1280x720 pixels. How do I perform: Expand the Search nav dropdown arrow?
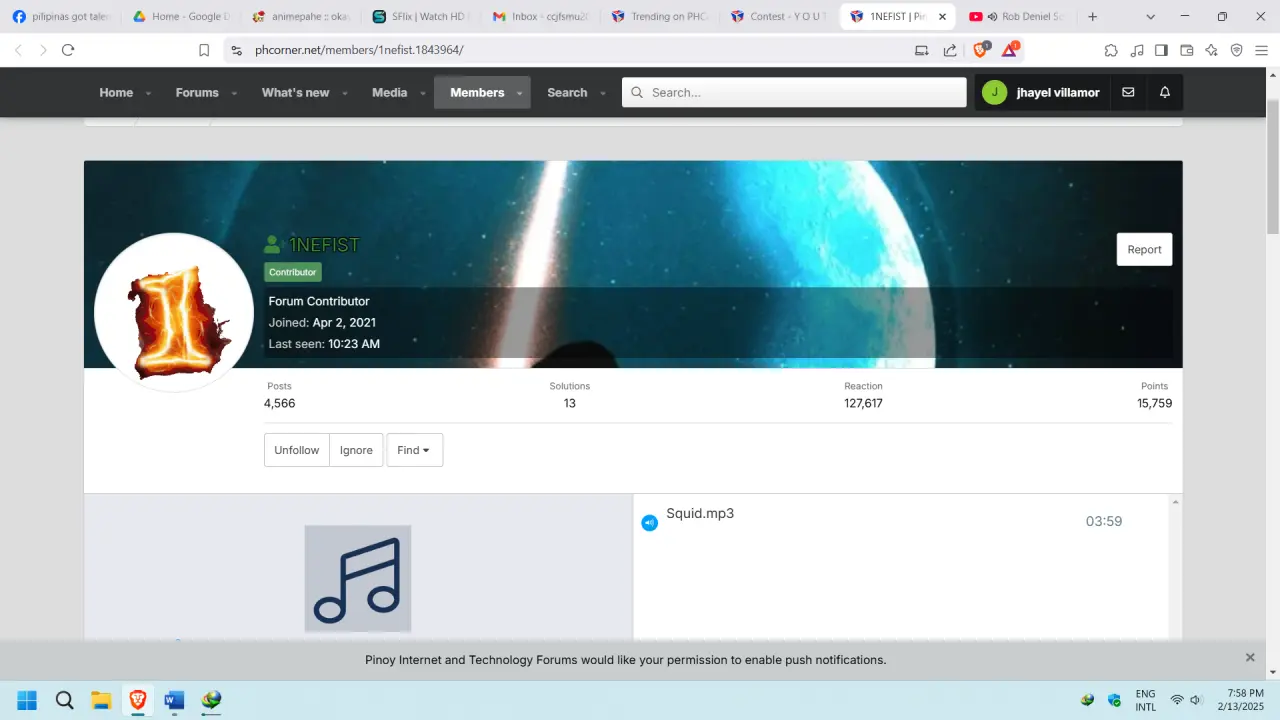602,93
